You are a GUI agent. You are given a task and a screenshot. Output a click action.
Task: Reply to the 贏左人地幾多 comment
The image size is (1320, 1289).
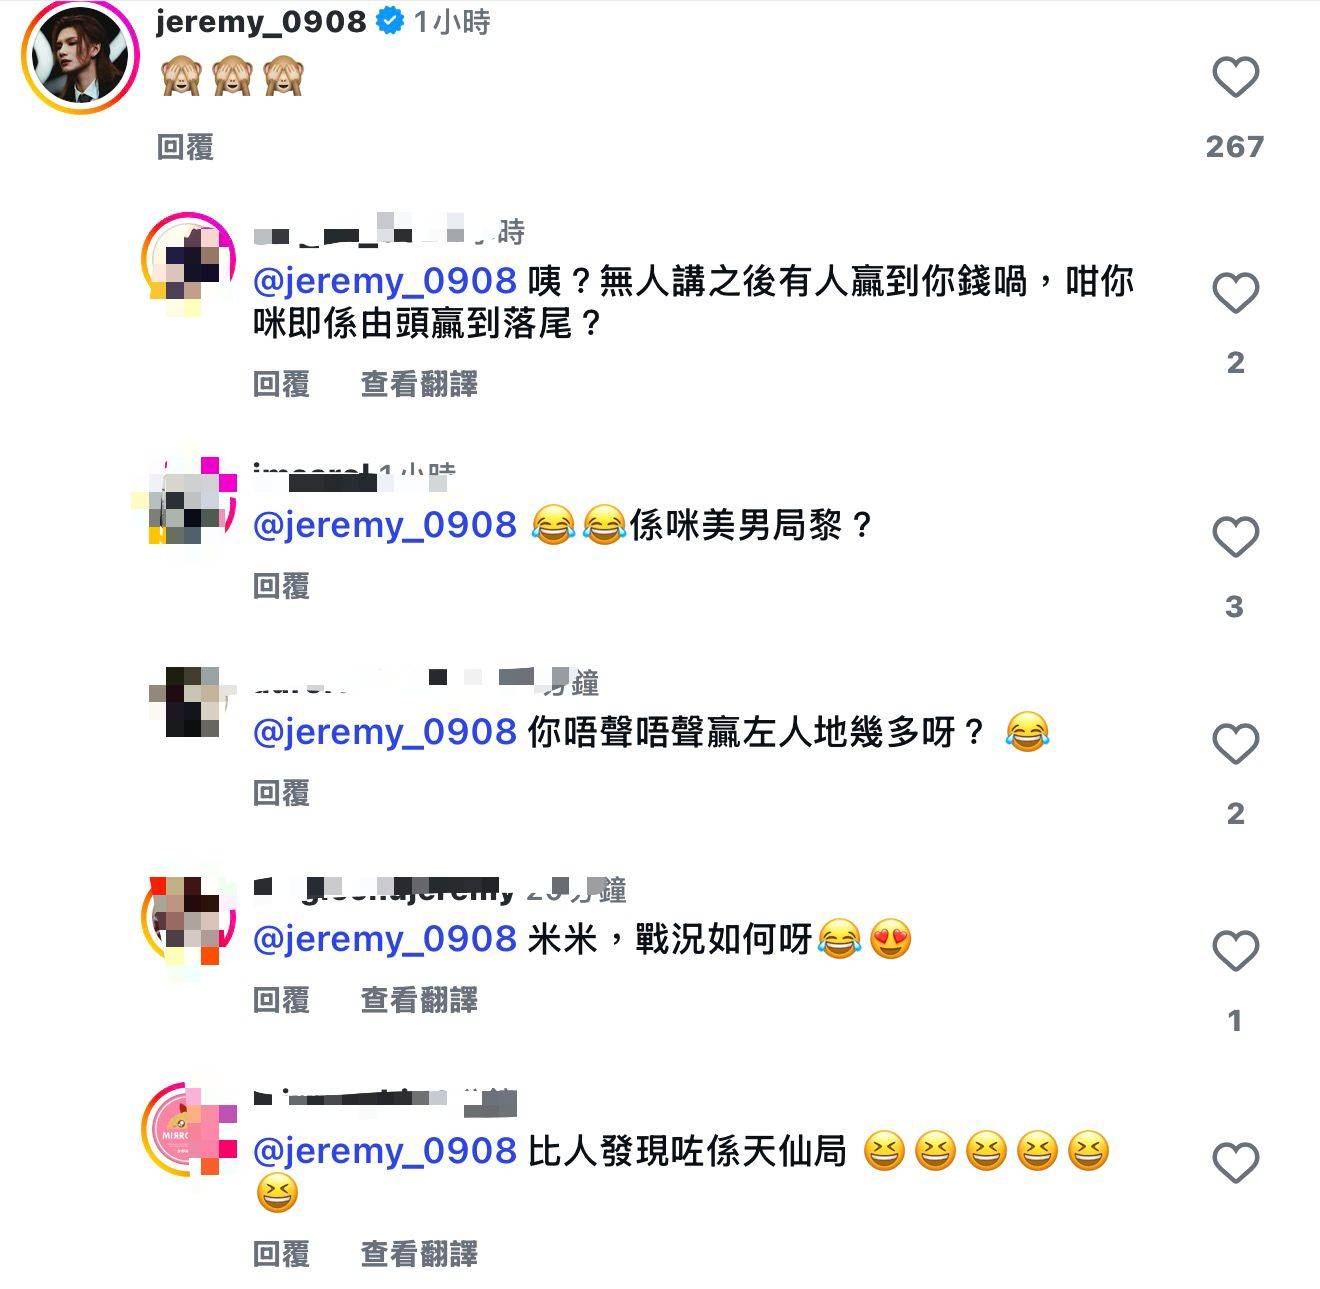point(281,793)
